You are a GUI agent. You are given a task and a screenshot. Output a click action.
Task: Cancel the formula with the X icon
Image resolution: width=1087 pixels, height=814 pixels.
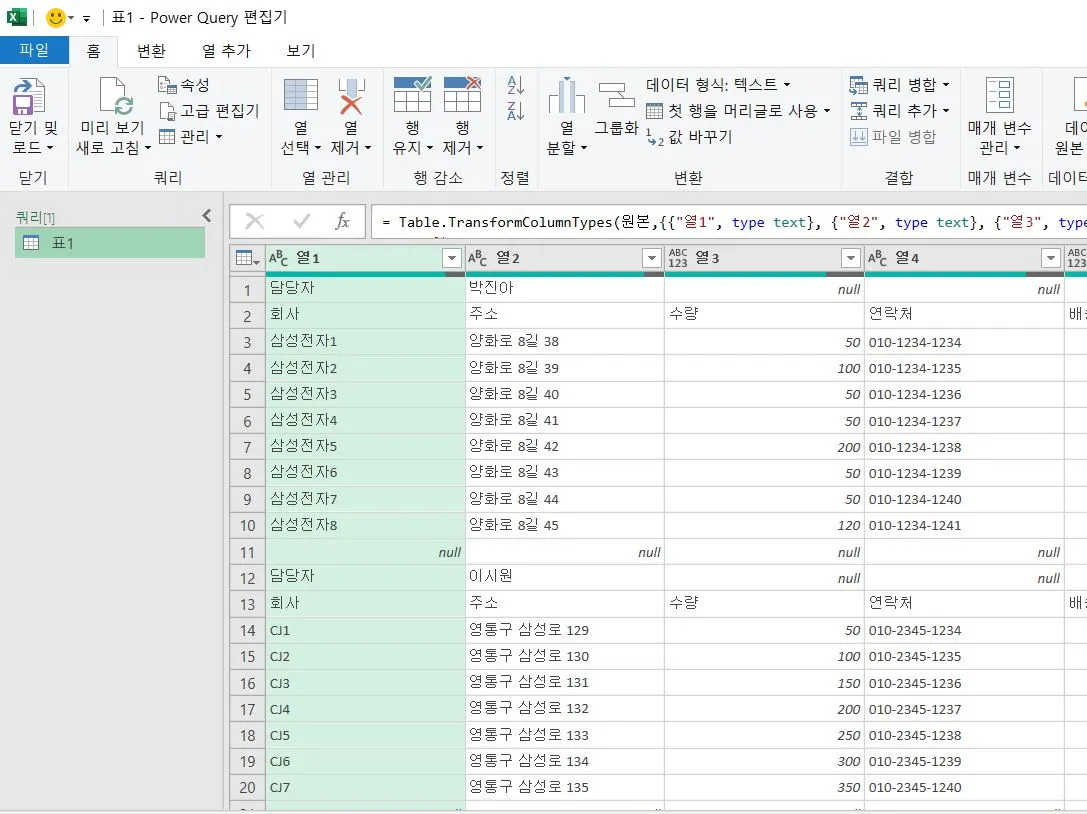(x=255, y=222)
